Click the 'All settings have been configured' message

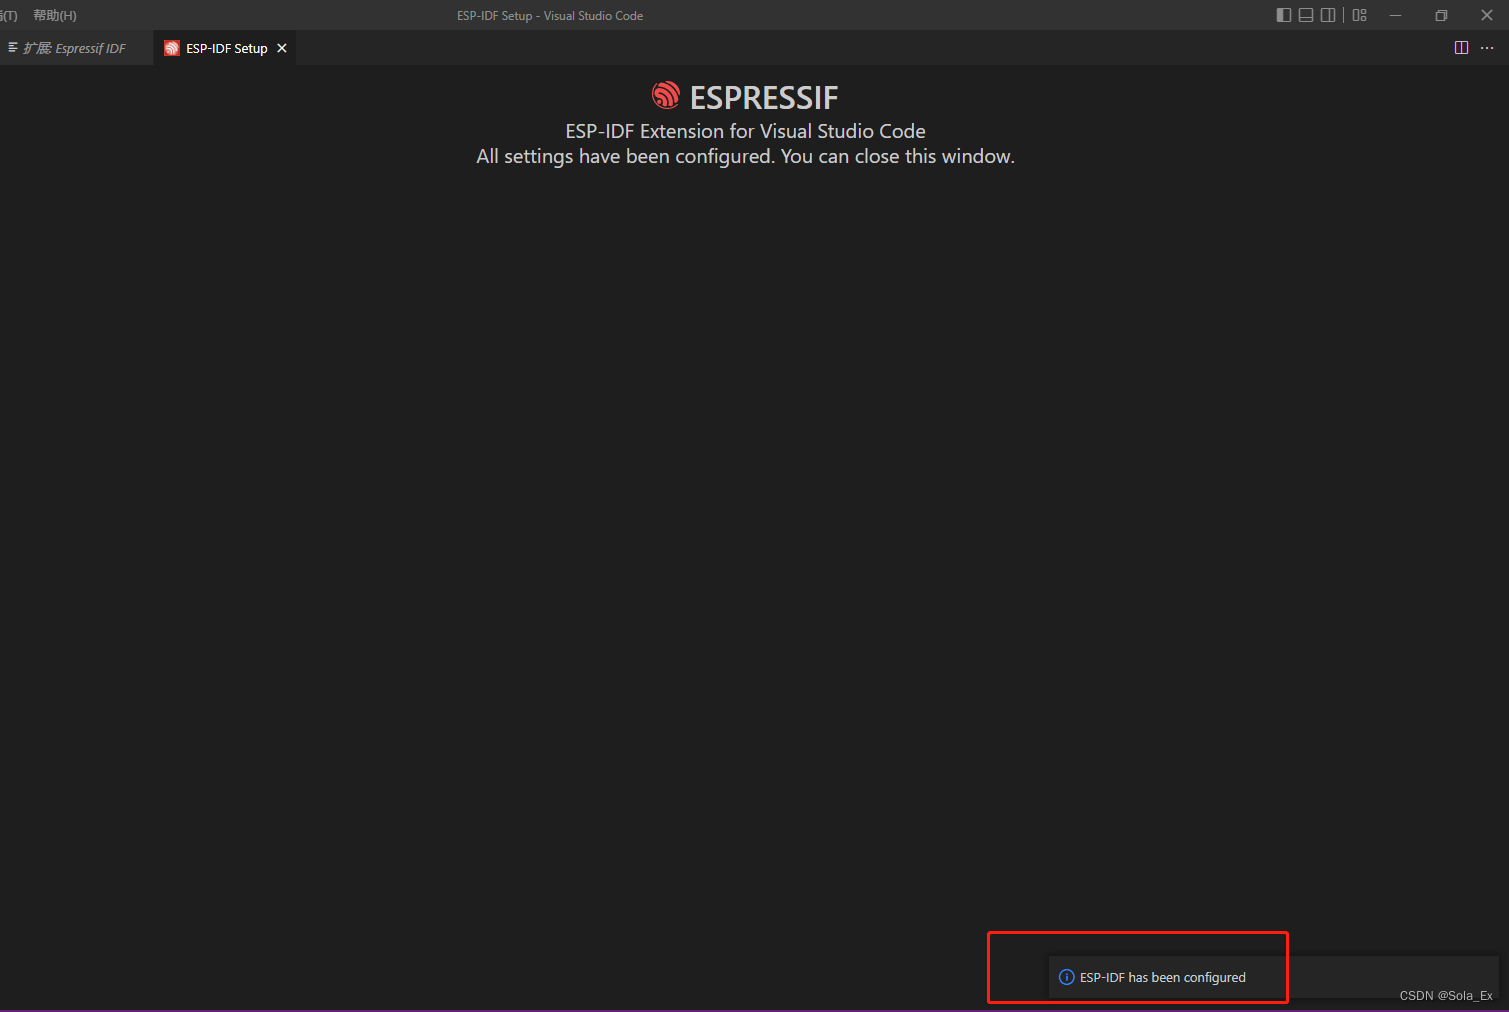tap(745, 156)
